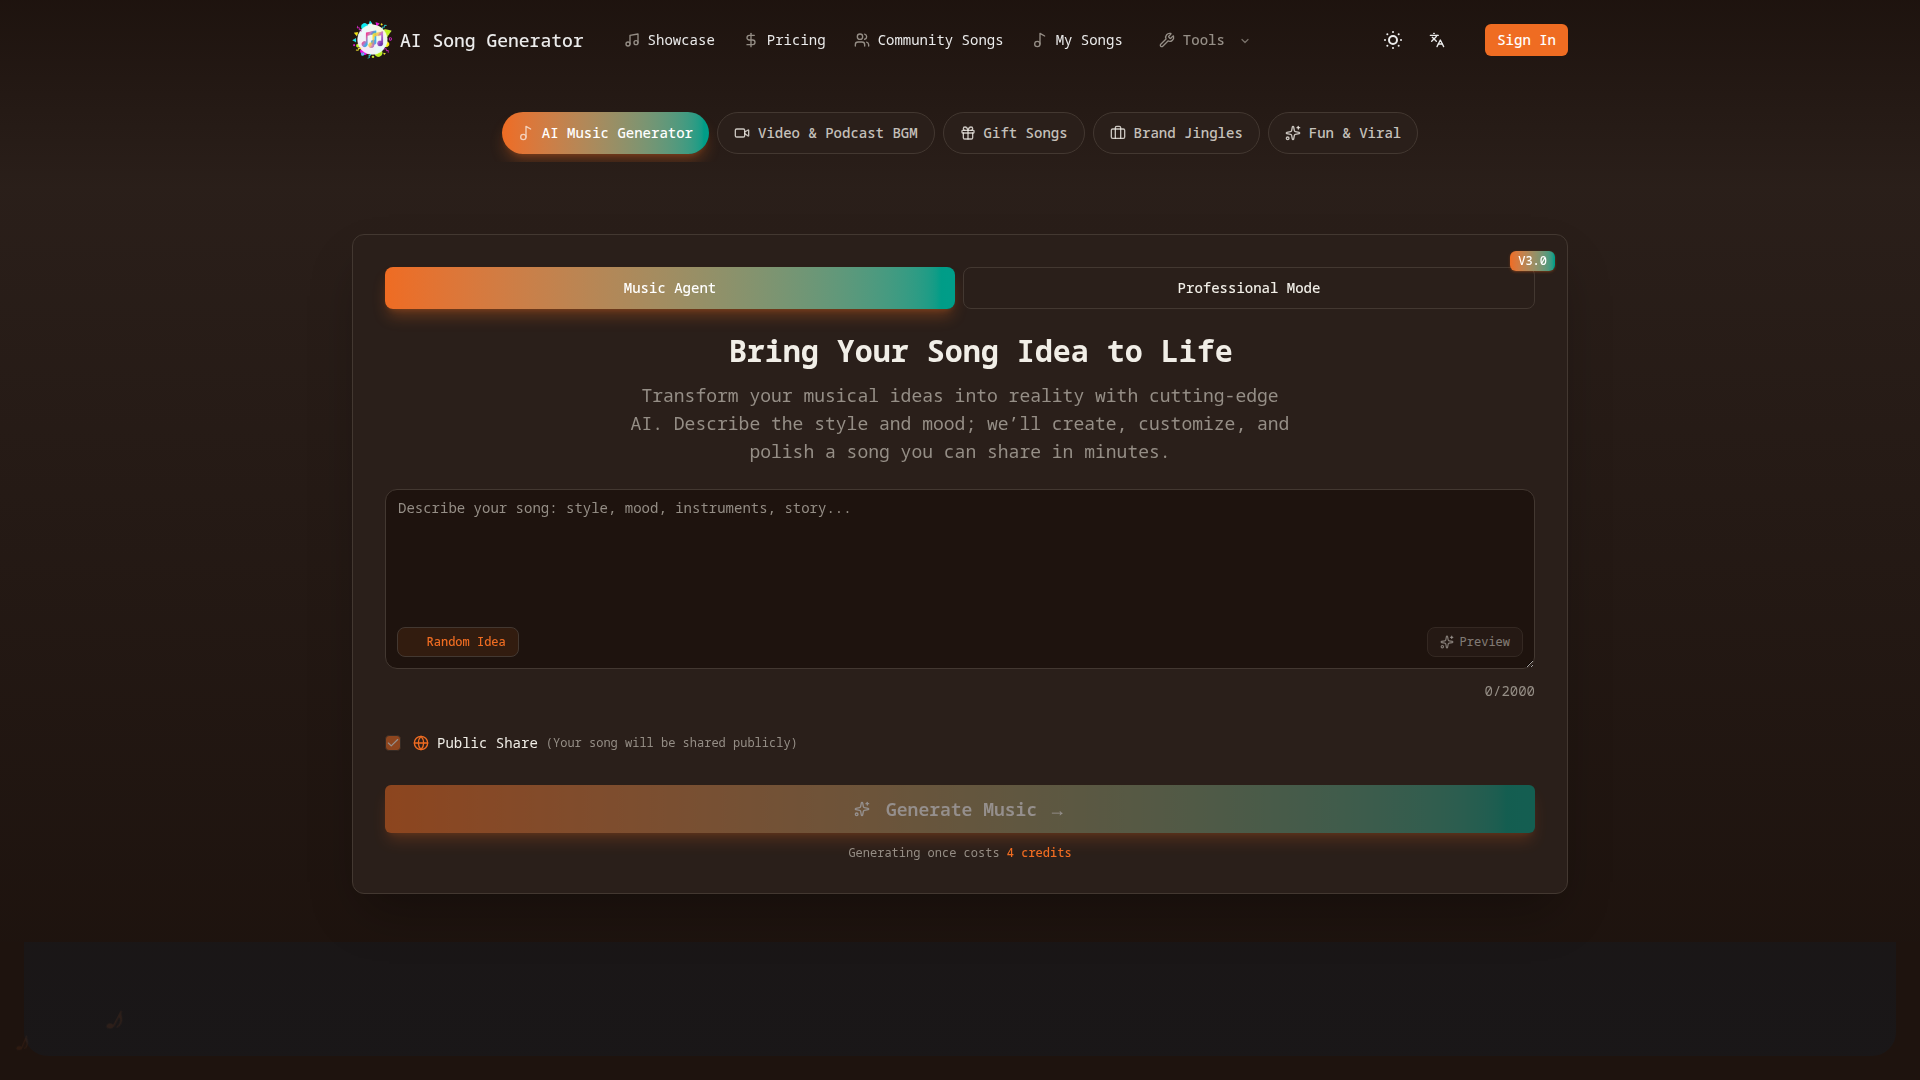This screenshot has height=1080, width=1920.
Task: Select the Video & Podcast BGM tab
Action: coord(825,133)
